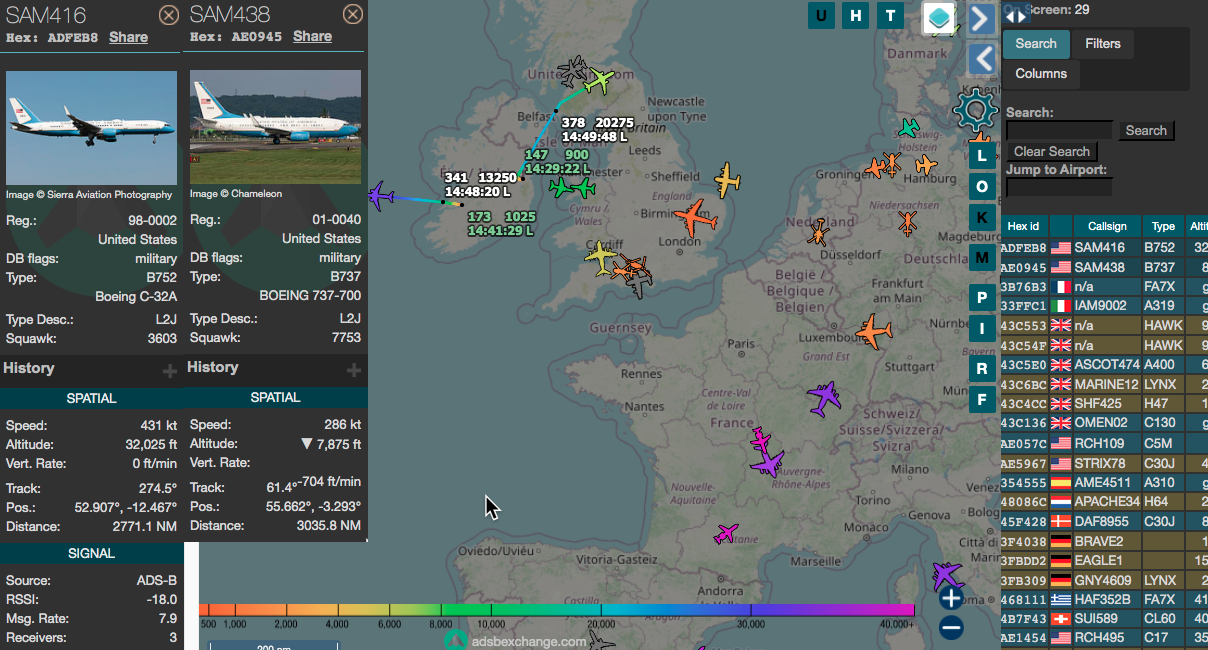The width and height of the screenshot is (1208, 650).
Task: Toggle the M map button
Action: [982, 258]
